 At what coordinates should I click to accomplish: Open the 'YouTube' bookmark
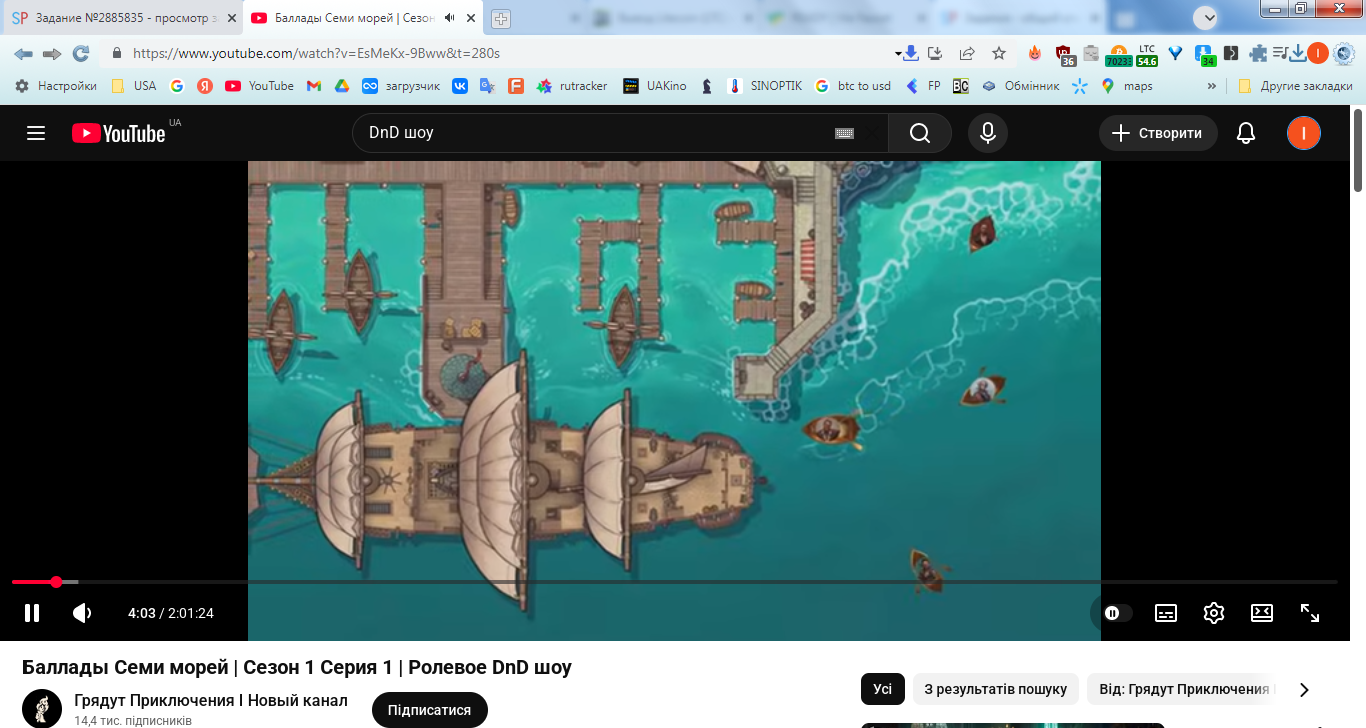[260, 86]
